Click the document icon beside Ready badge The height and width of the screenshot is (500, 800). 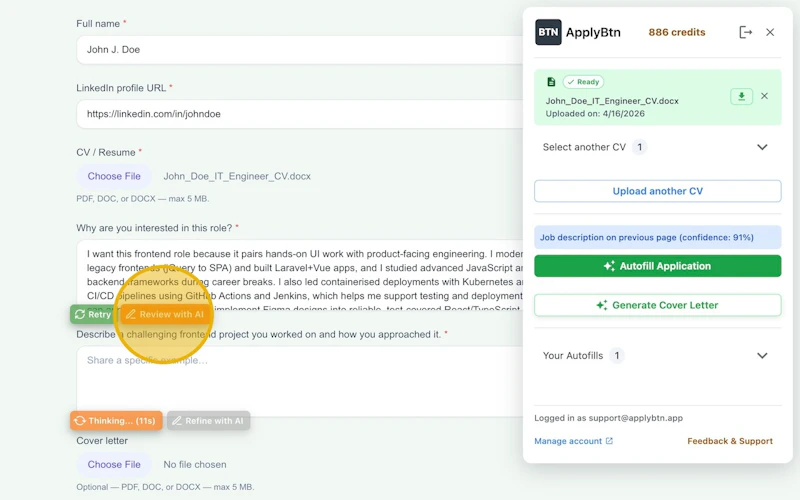(x=551, y=82)
